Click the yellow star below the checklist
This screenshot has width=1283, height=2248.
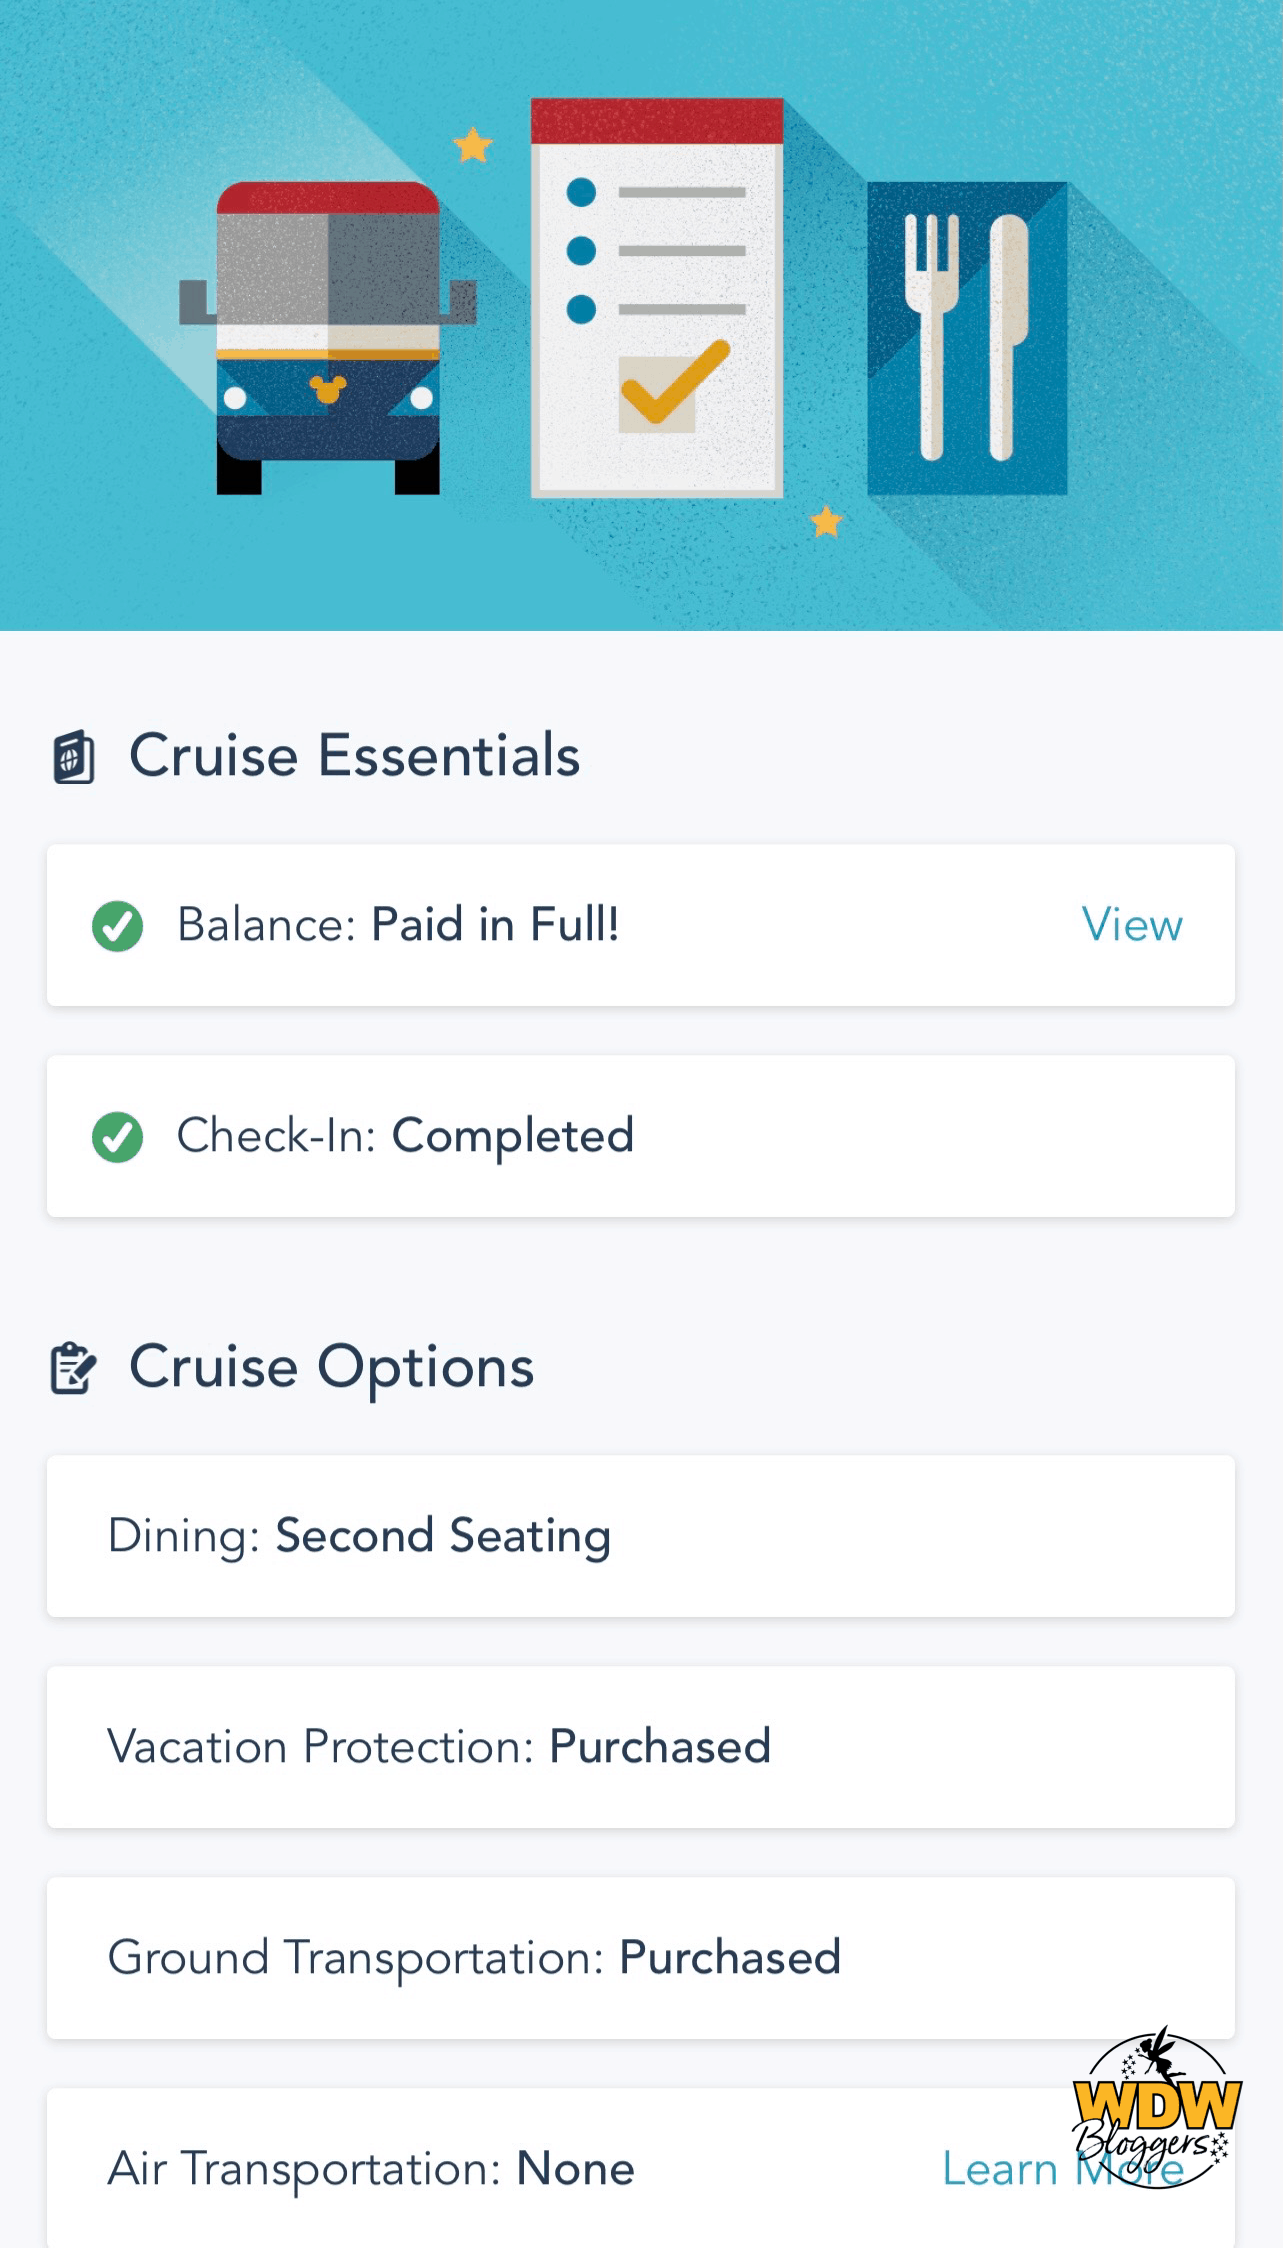click(826, 522)
